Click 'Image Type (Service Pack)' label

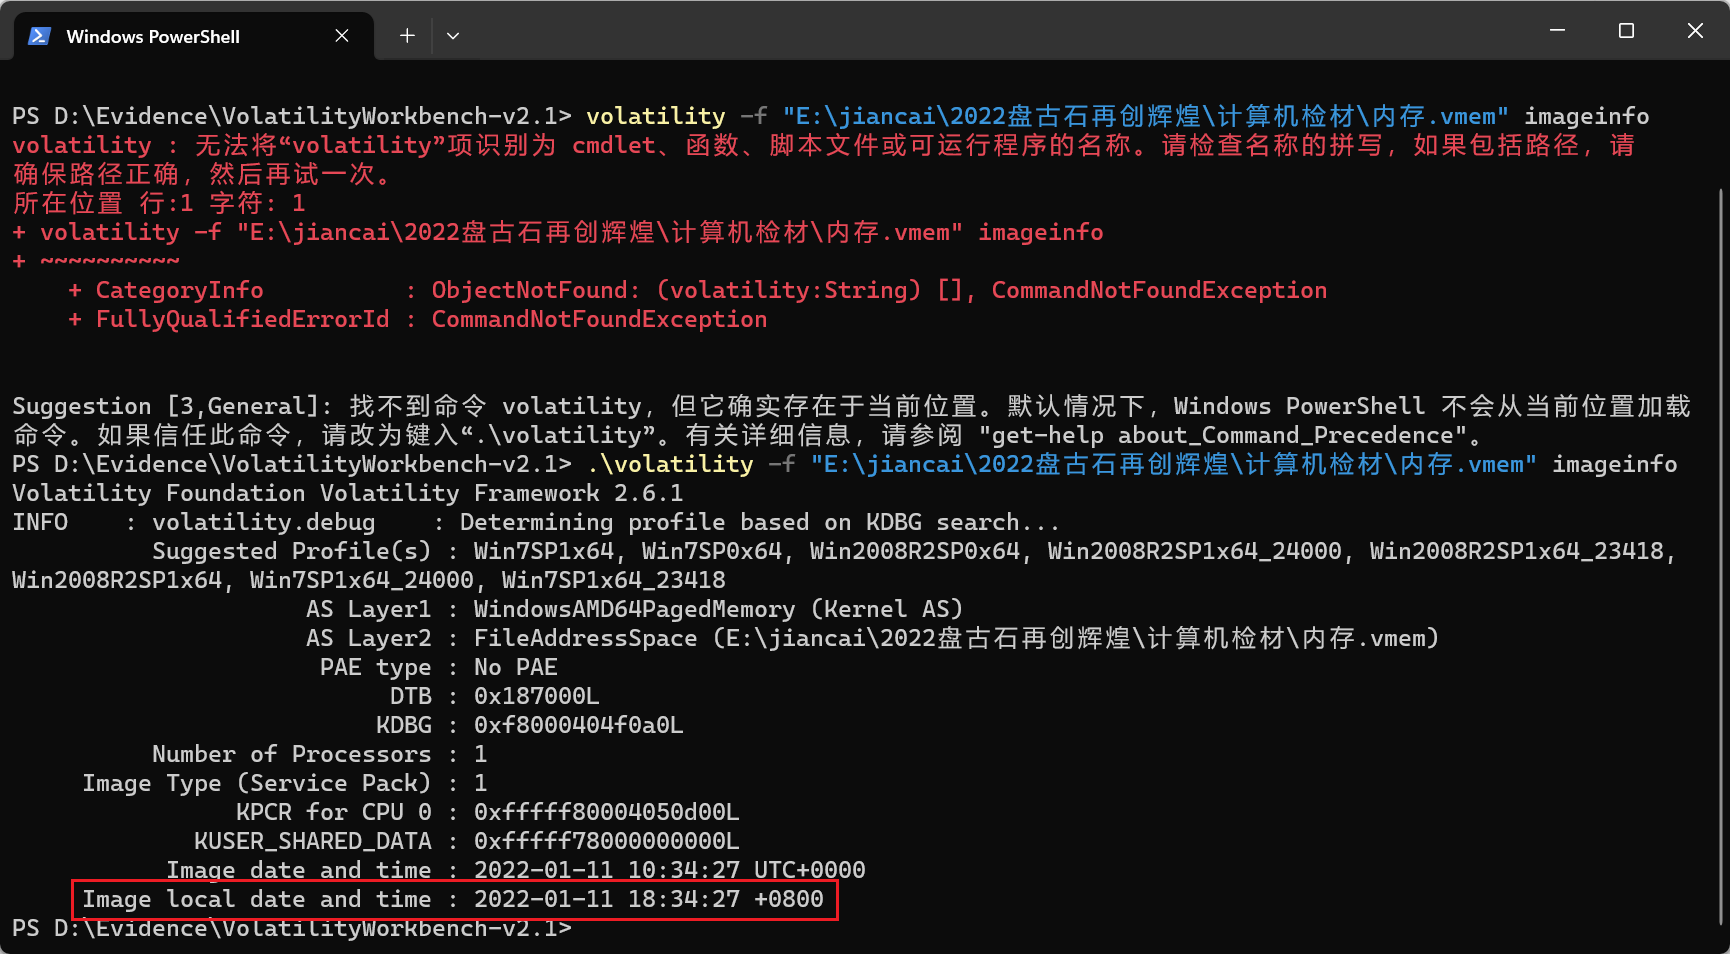257,783
